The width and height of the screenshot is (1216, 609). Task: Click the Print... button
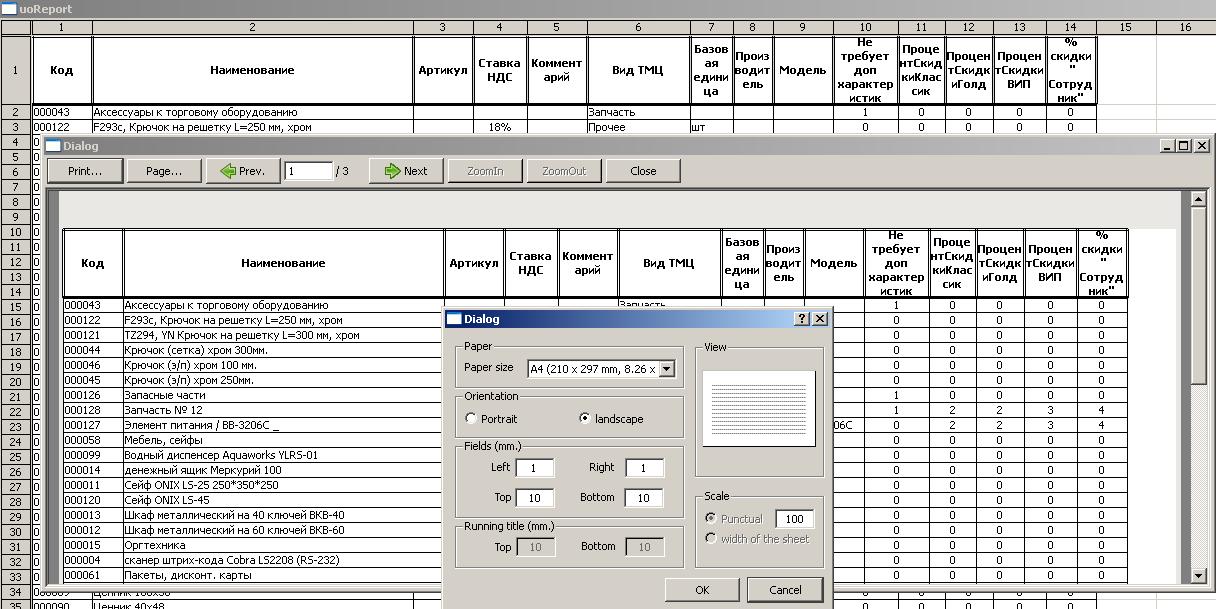[x=85, y=171]
